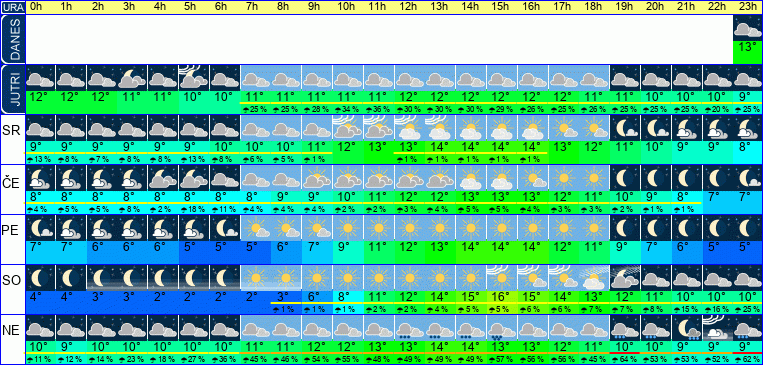This screenshot has height=365, width=763.
Task: Click the DANES 23h cloudy night icon
Action: 747,29
